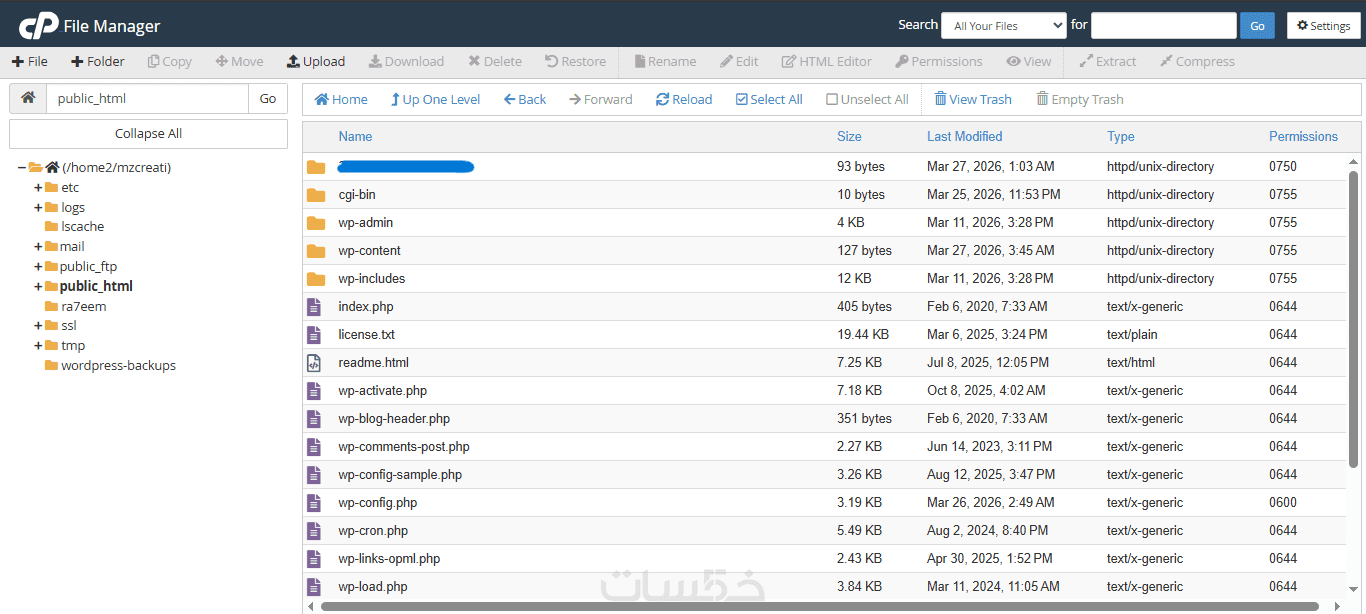This screenshot has height=614, width=1366.
Task: Open folder icon of cgi-bin row
Action: [316, 195]
